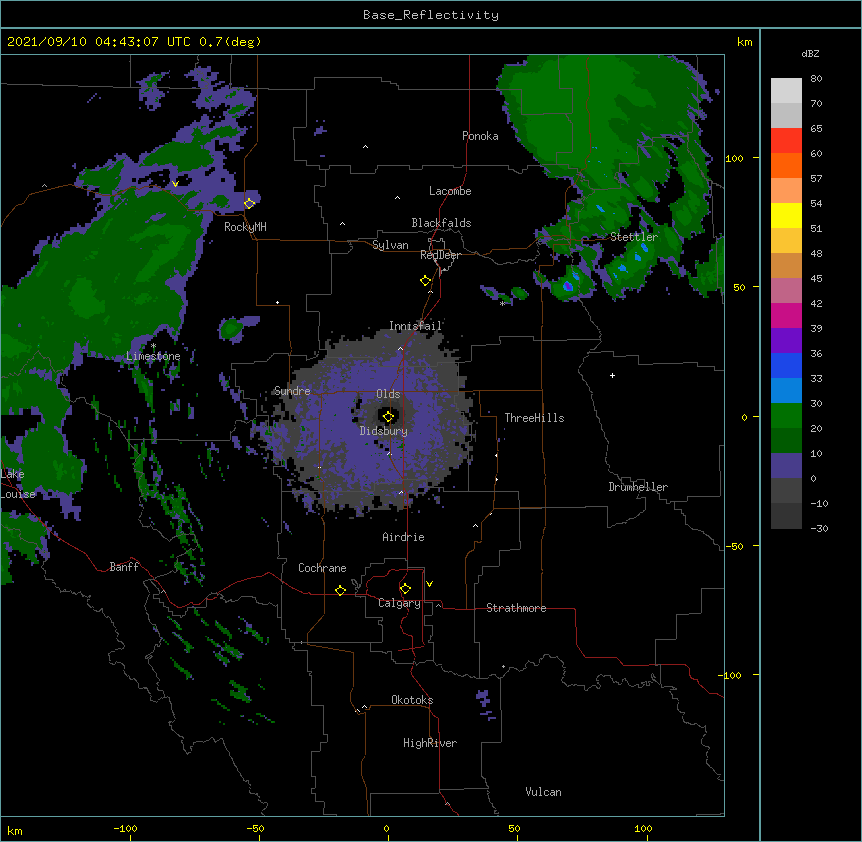Select the asterisk marker above Limestone
The height and width of the screenshot is (842, 862).
153,346
